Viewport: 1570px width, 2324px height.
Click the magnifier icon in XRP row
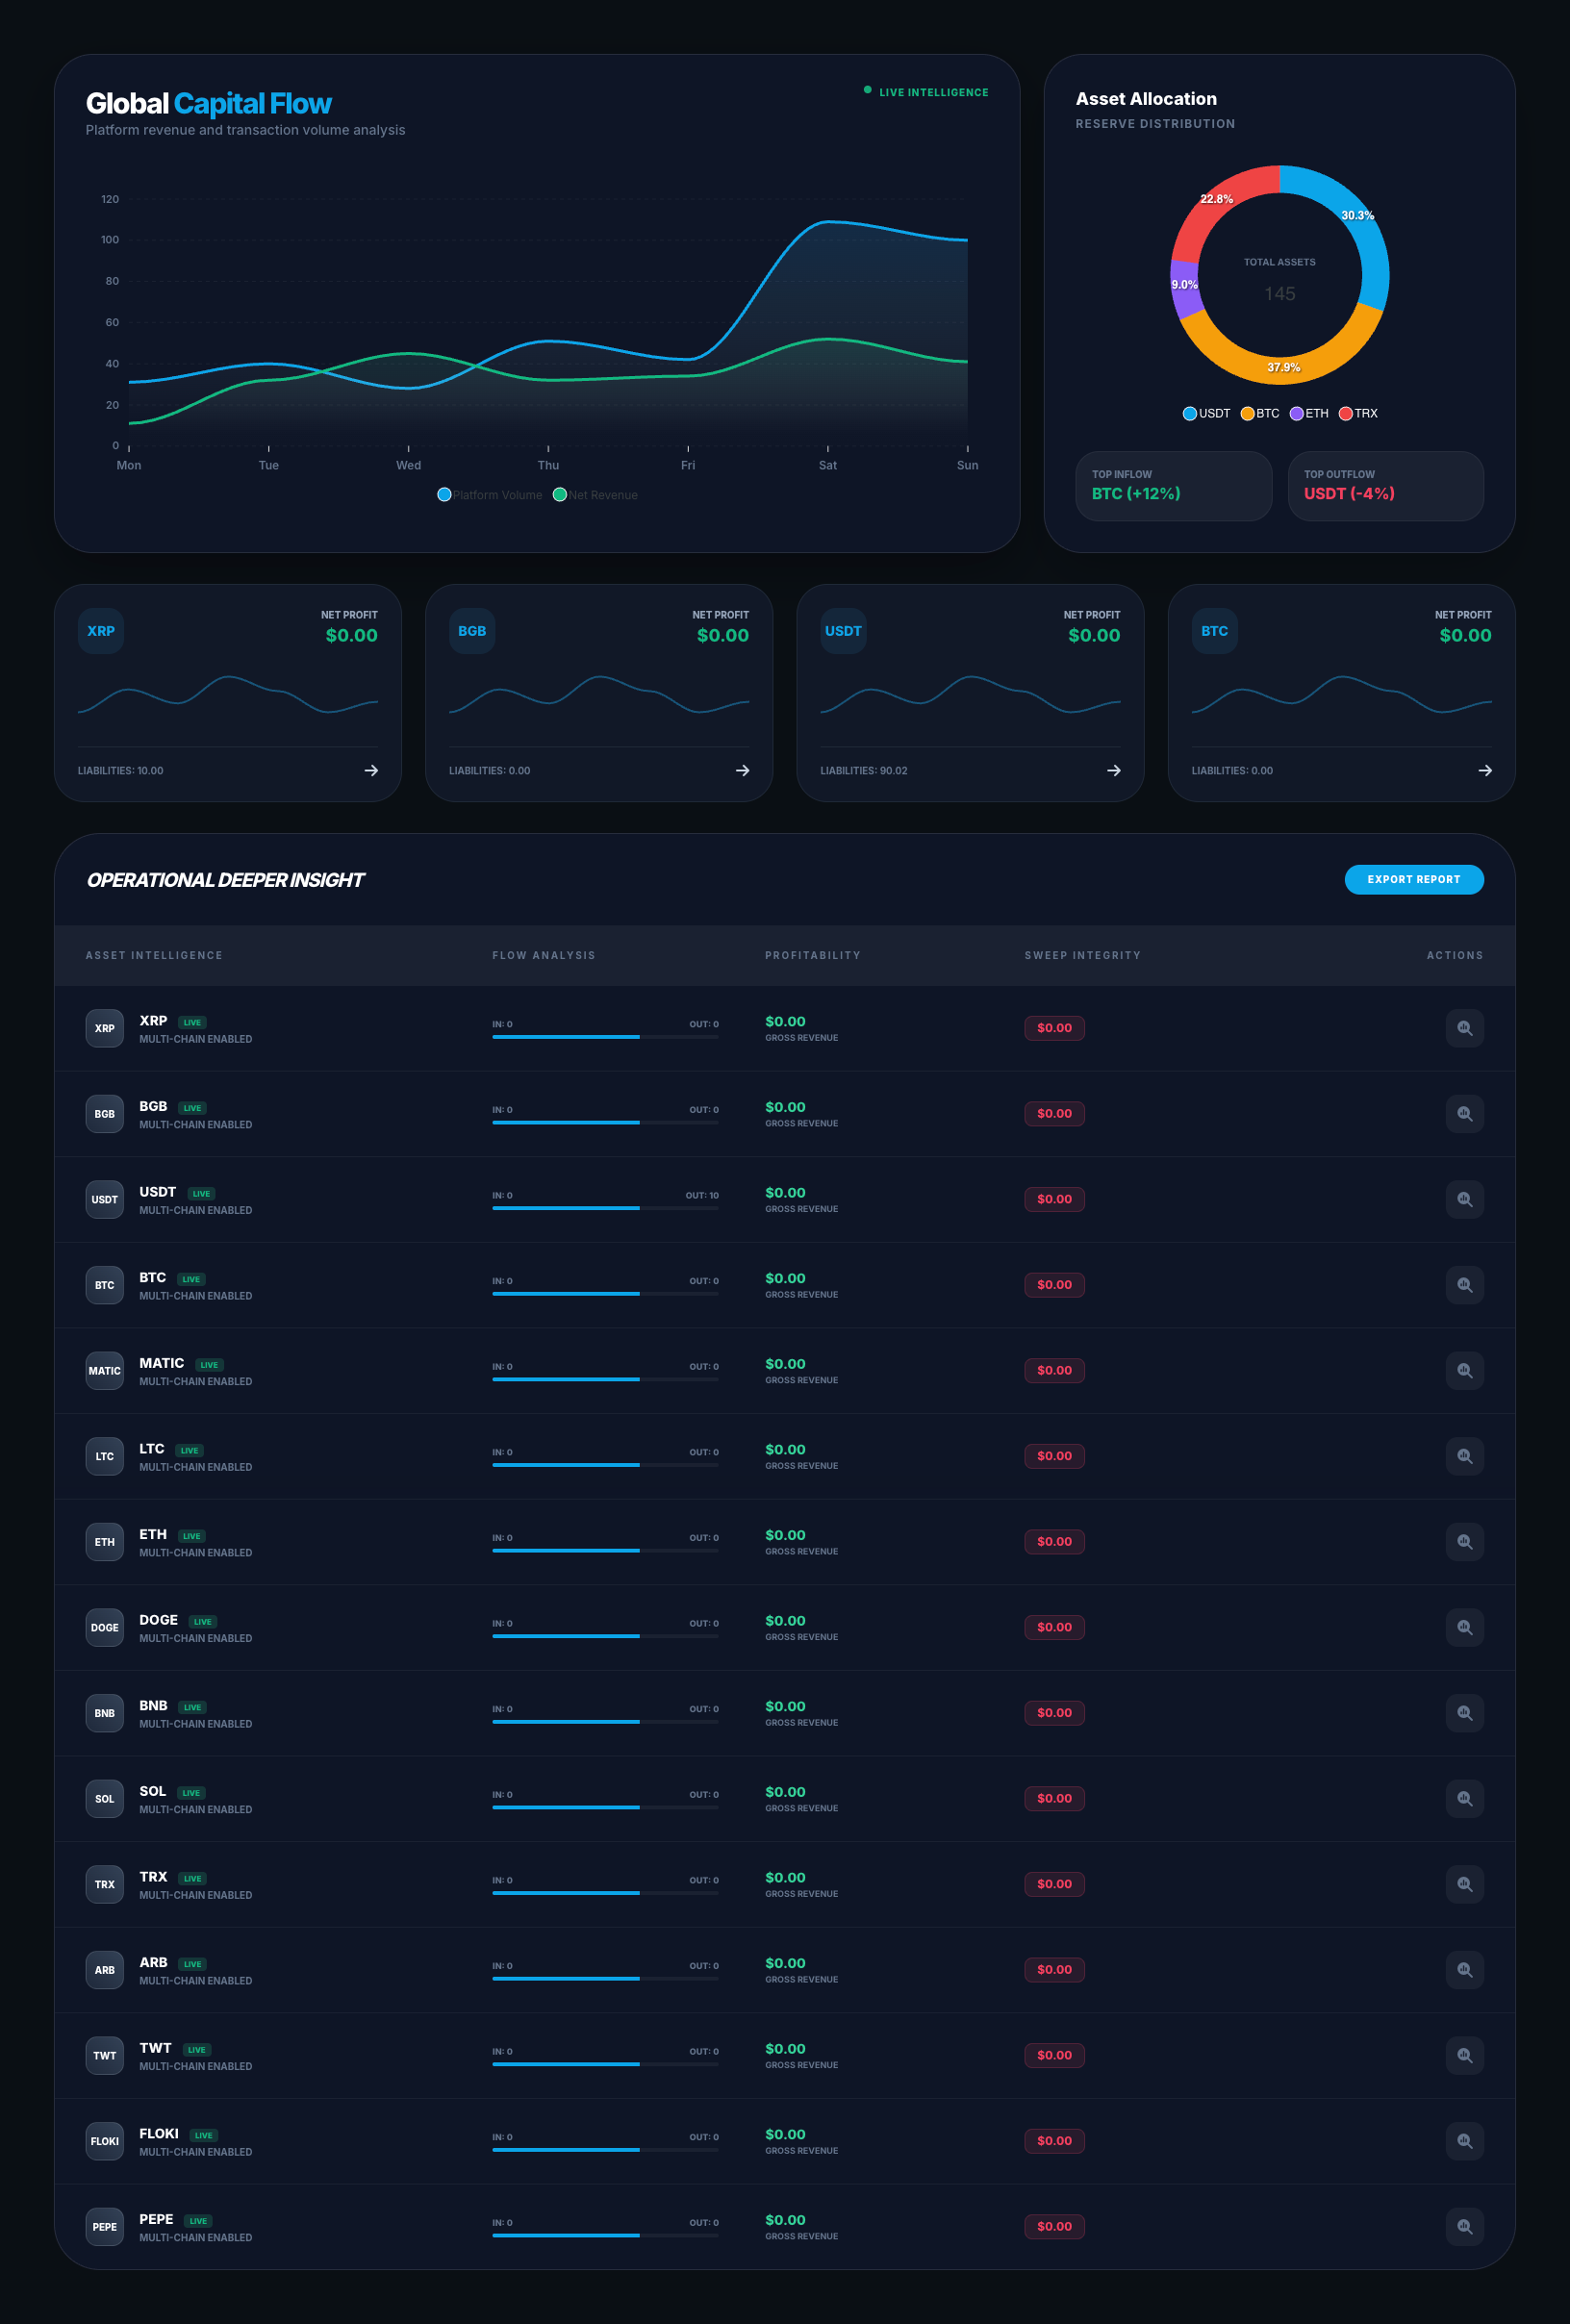pyautogui.click(x=1464, y=1028)
